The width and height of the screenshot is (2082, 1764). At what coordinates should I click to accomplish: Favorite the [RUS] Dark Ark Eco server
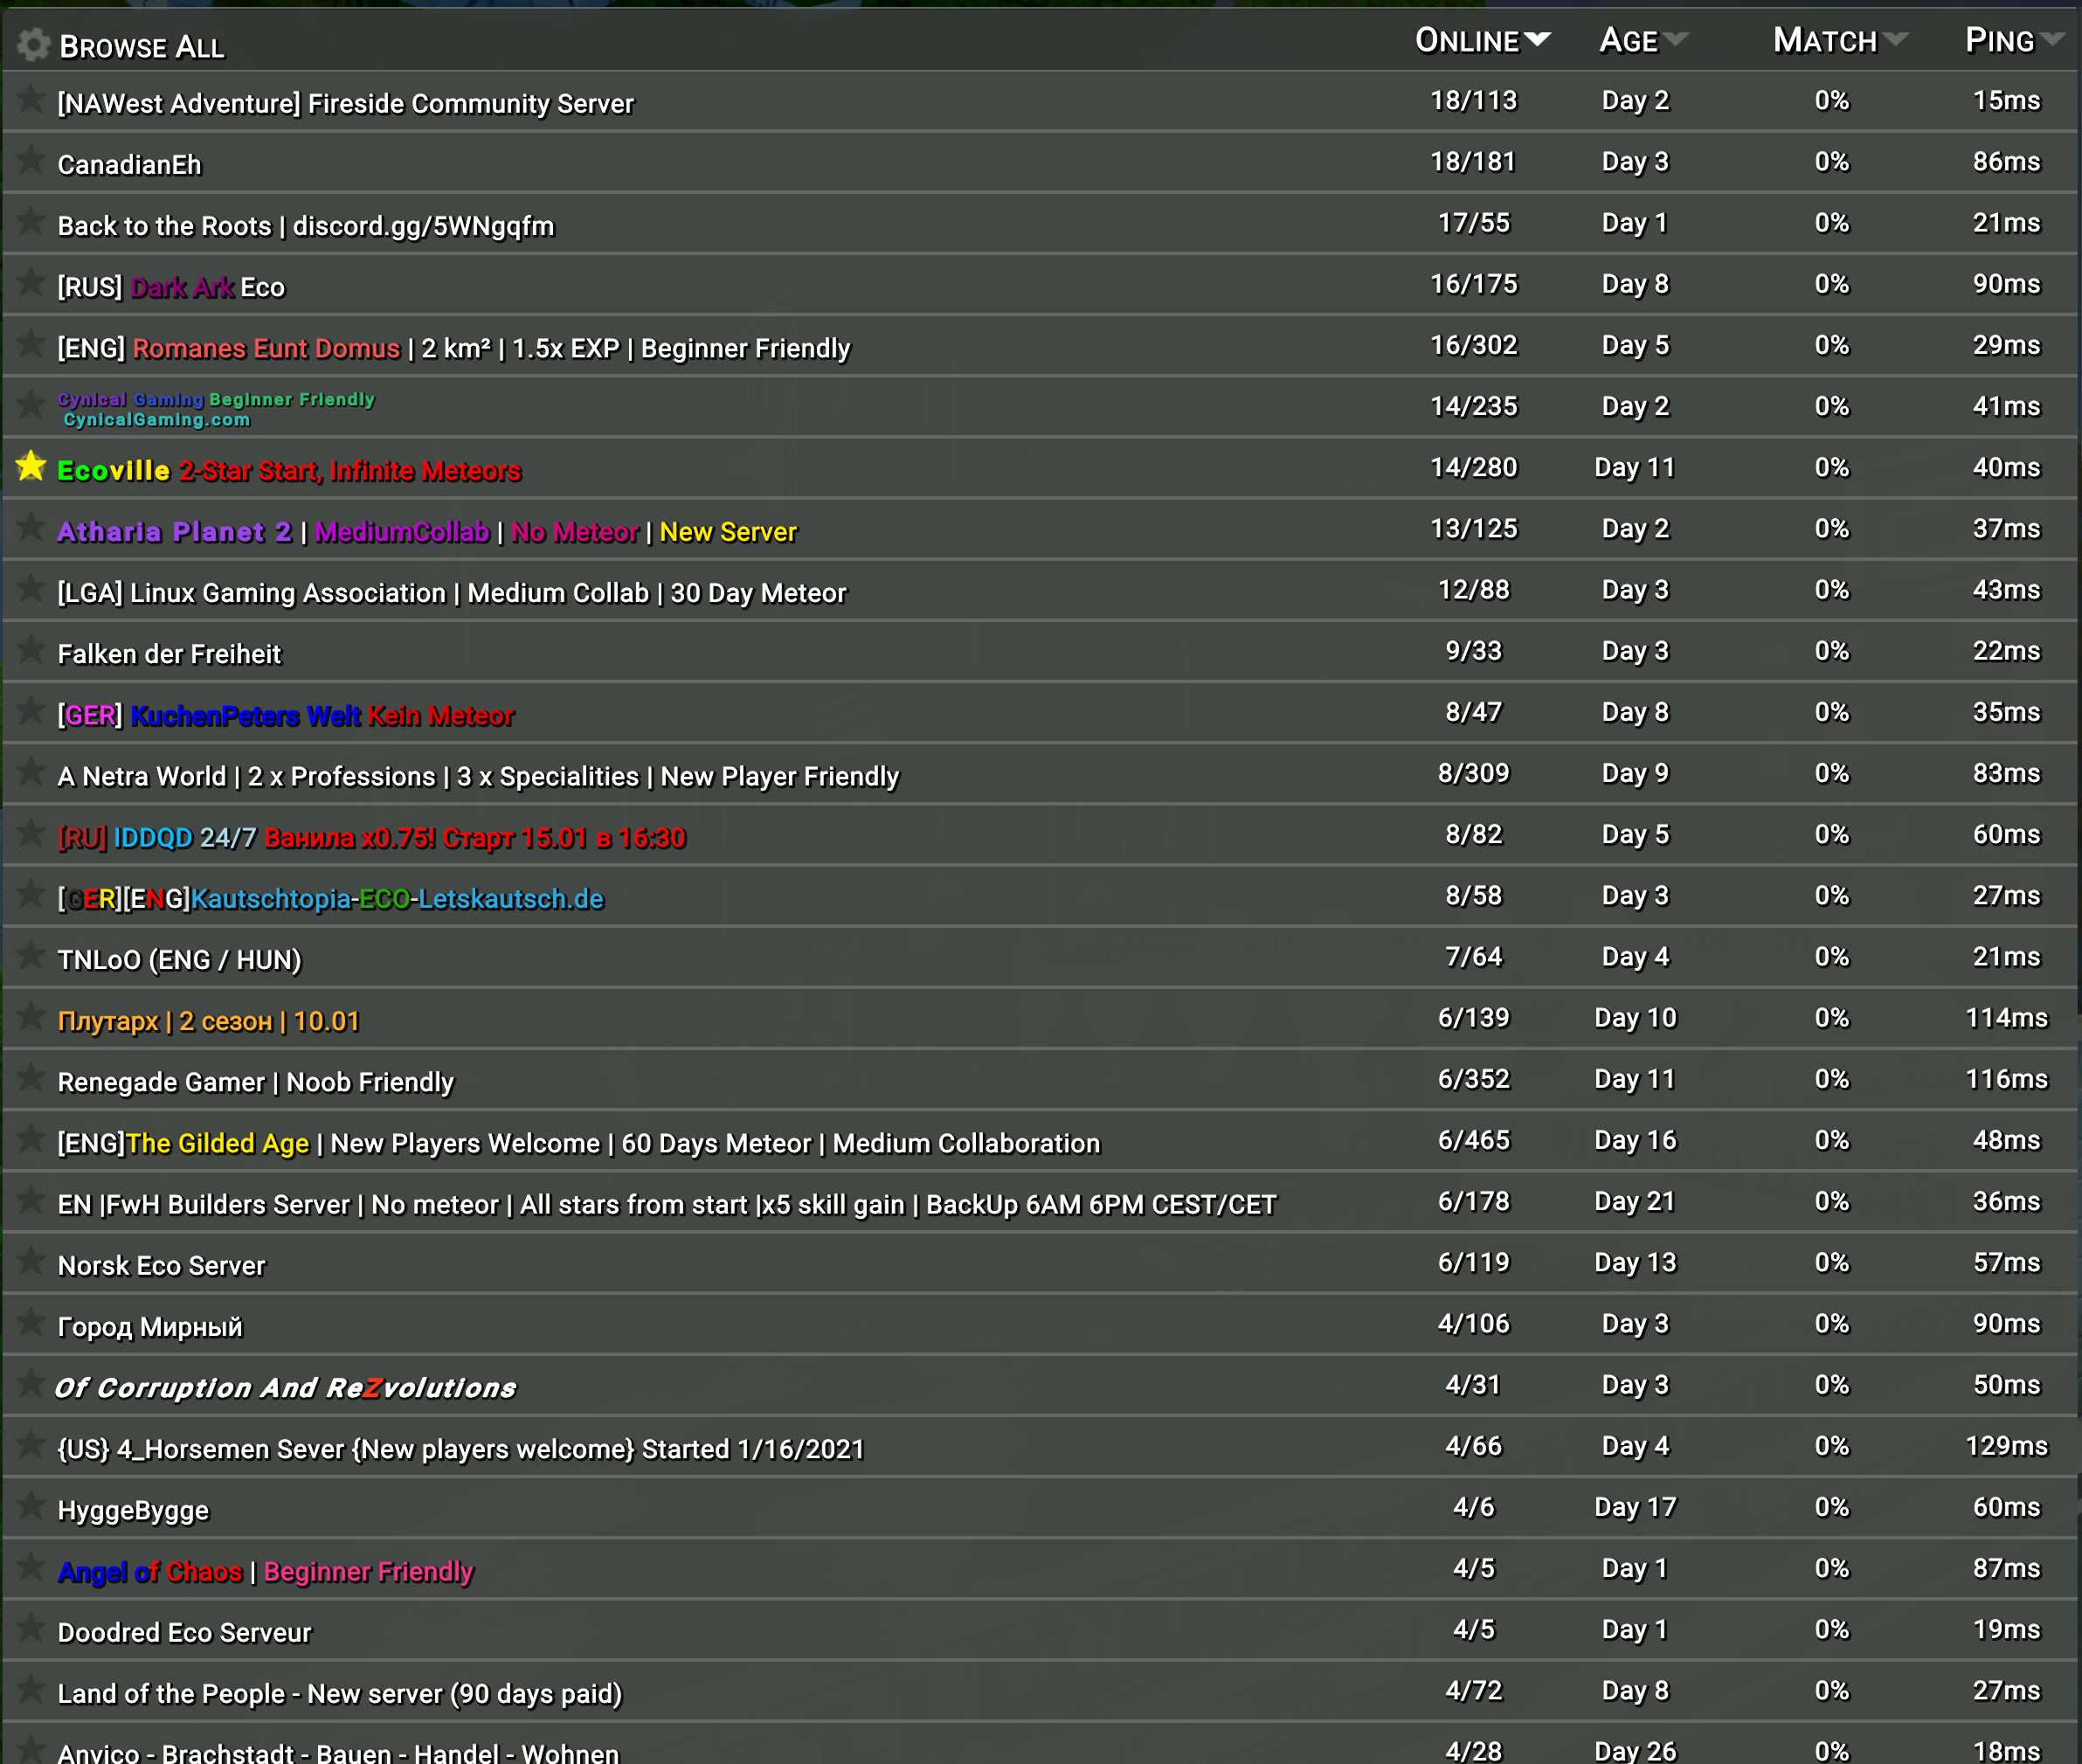(x=30, y=285)
